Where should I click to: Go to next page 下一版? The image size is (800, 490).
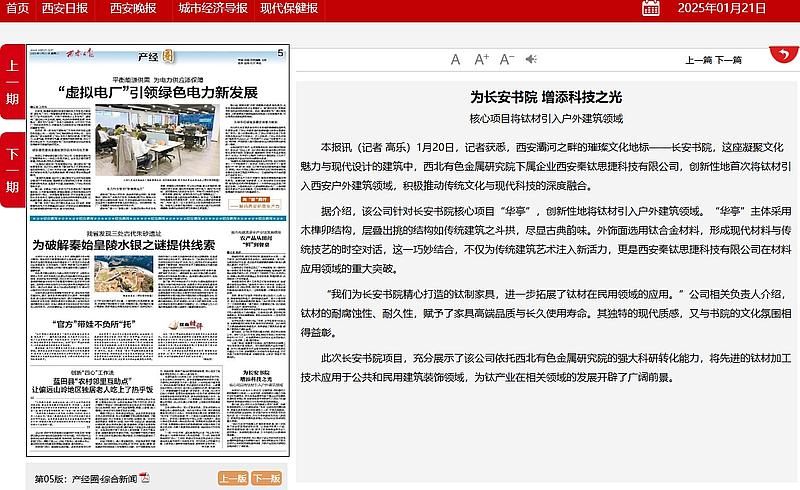coord(267,478)
